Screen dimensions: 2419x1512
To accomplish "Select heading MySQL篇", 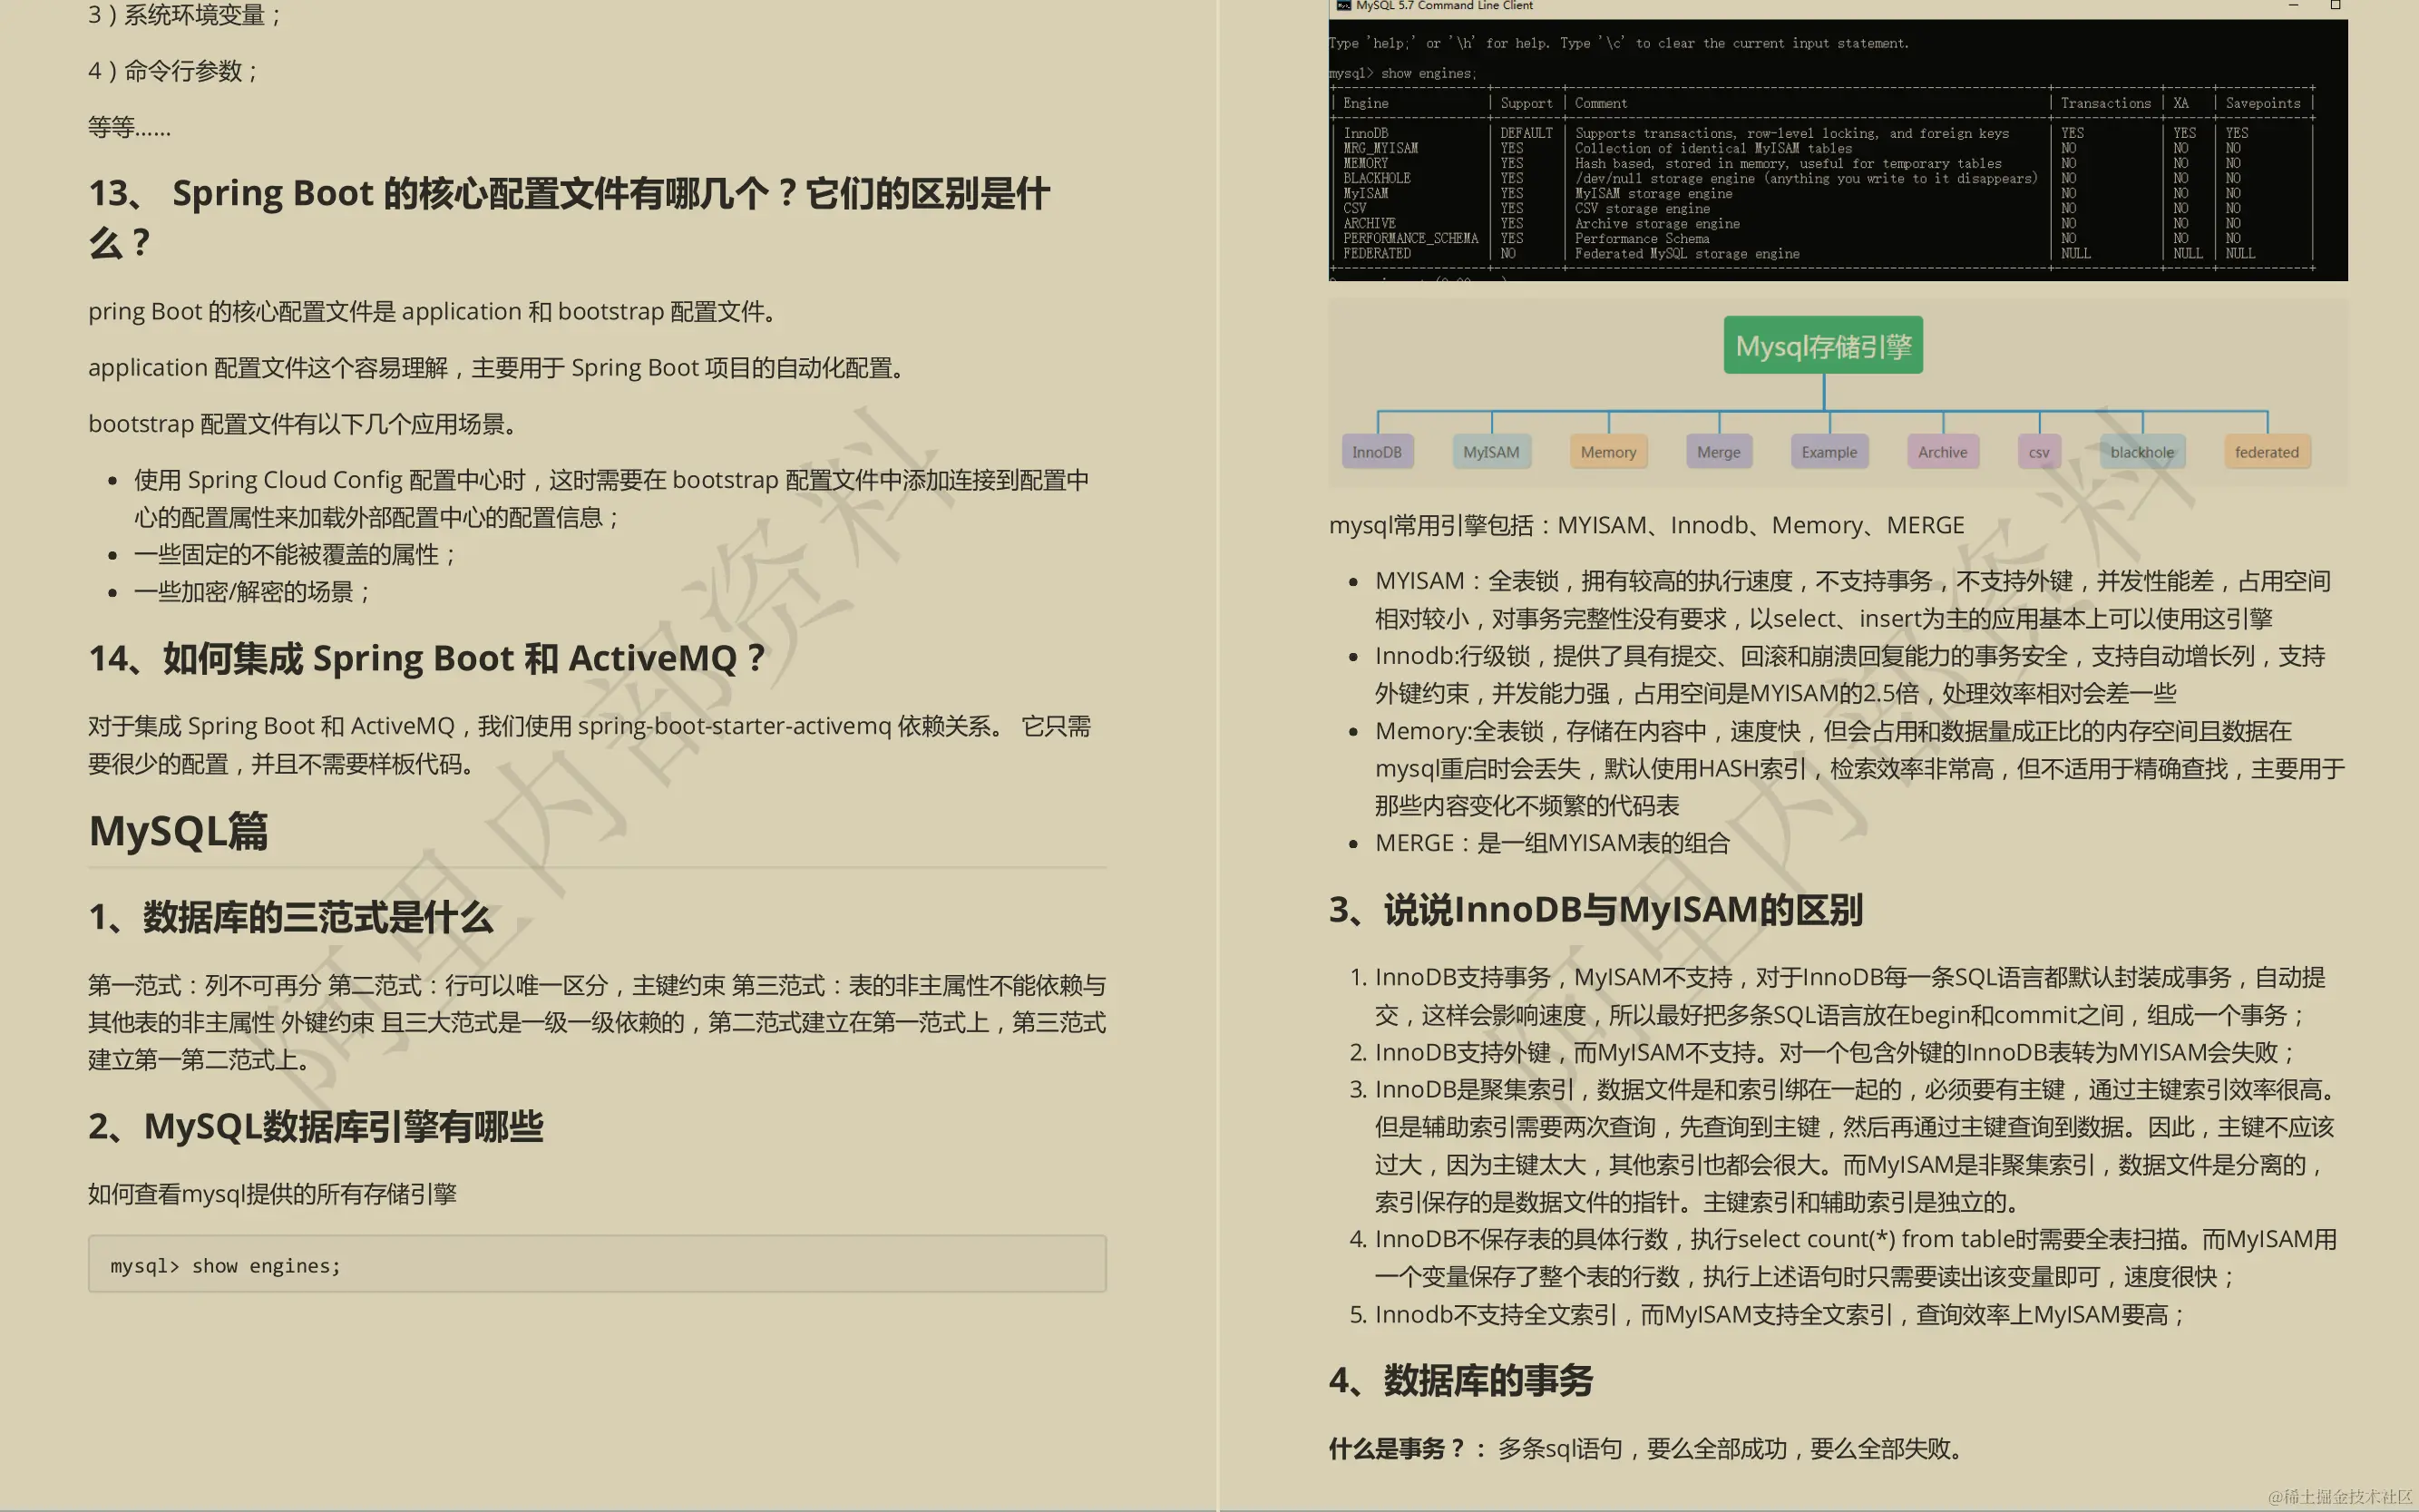I will [178, 831].
